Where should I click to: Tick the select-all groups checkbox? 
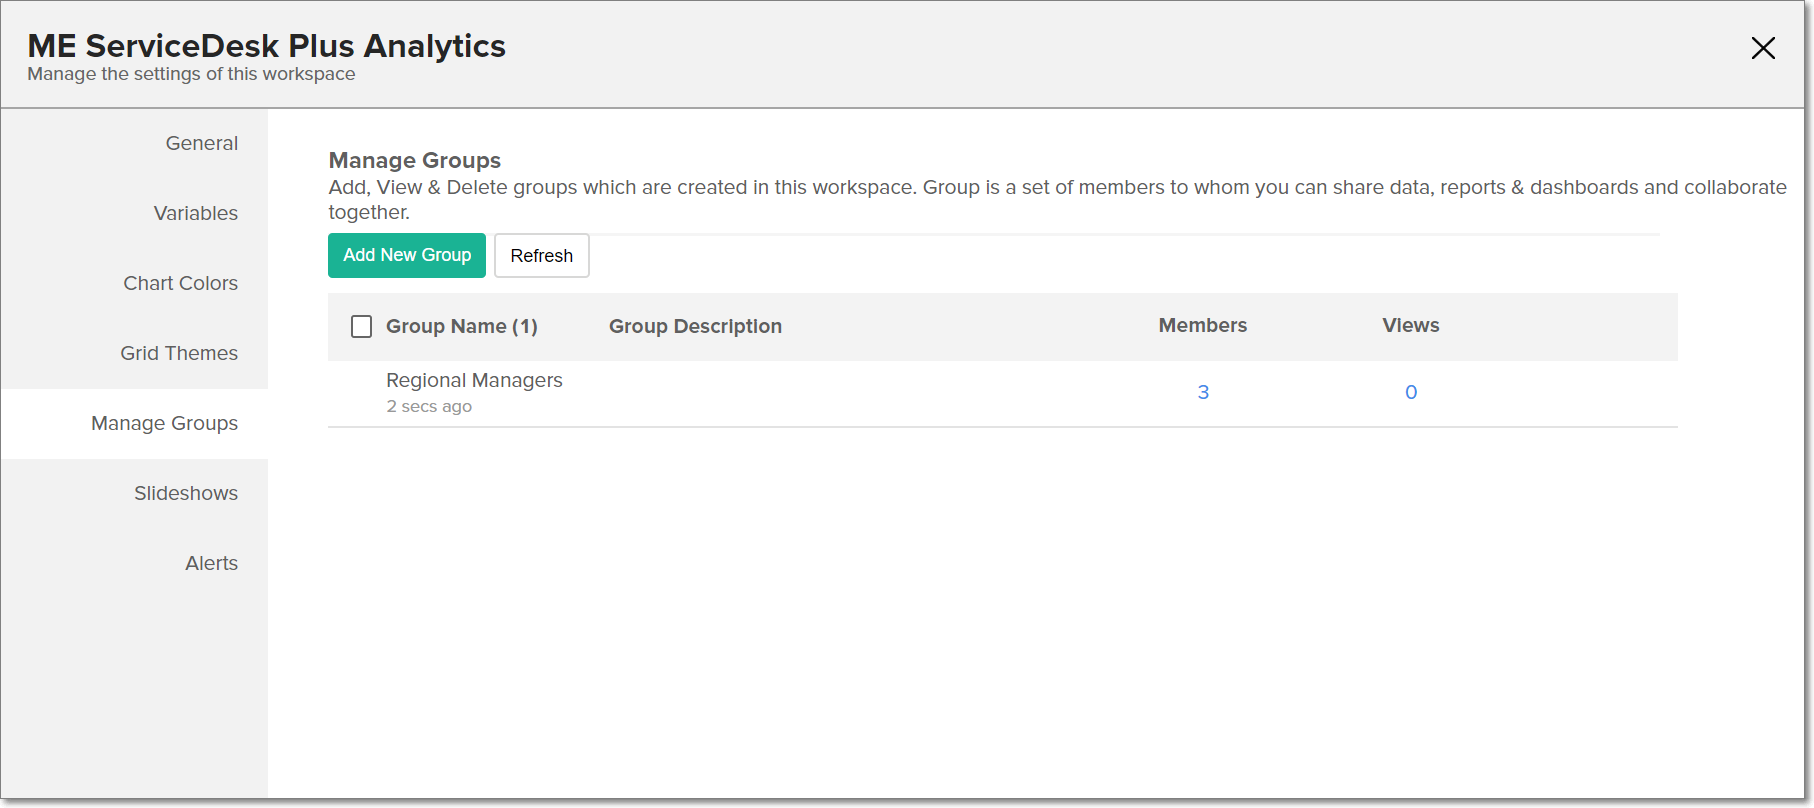pos(362,327)
